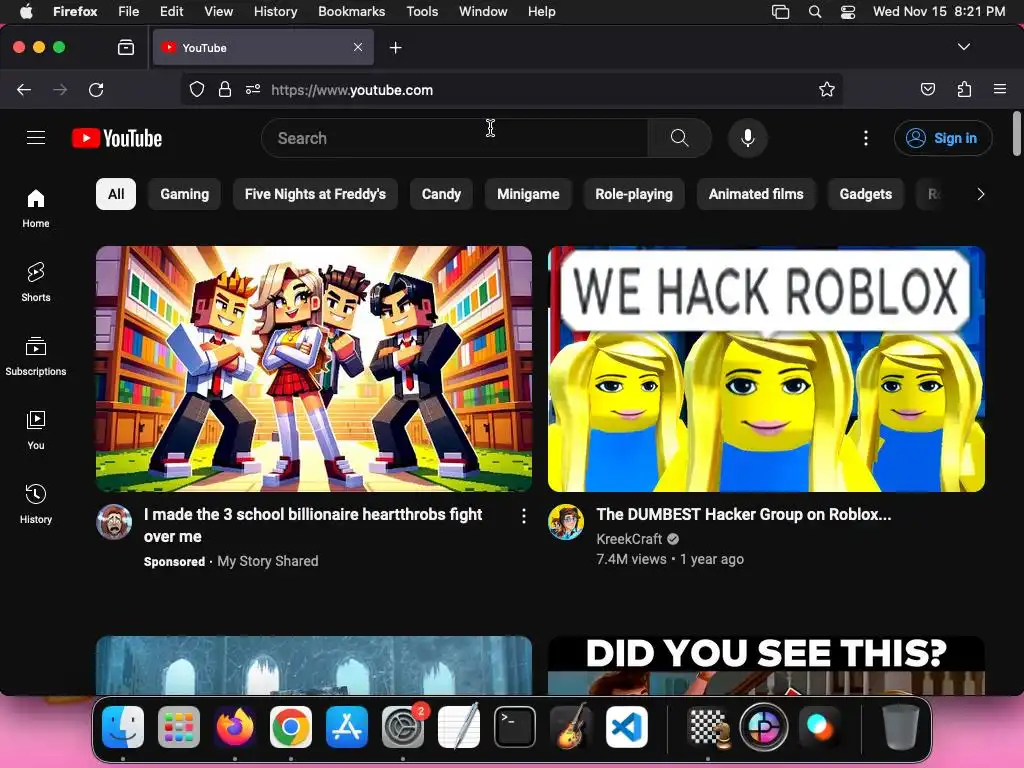
Task: Open the You section in sidebar
Action: click(x=36, y=430)
